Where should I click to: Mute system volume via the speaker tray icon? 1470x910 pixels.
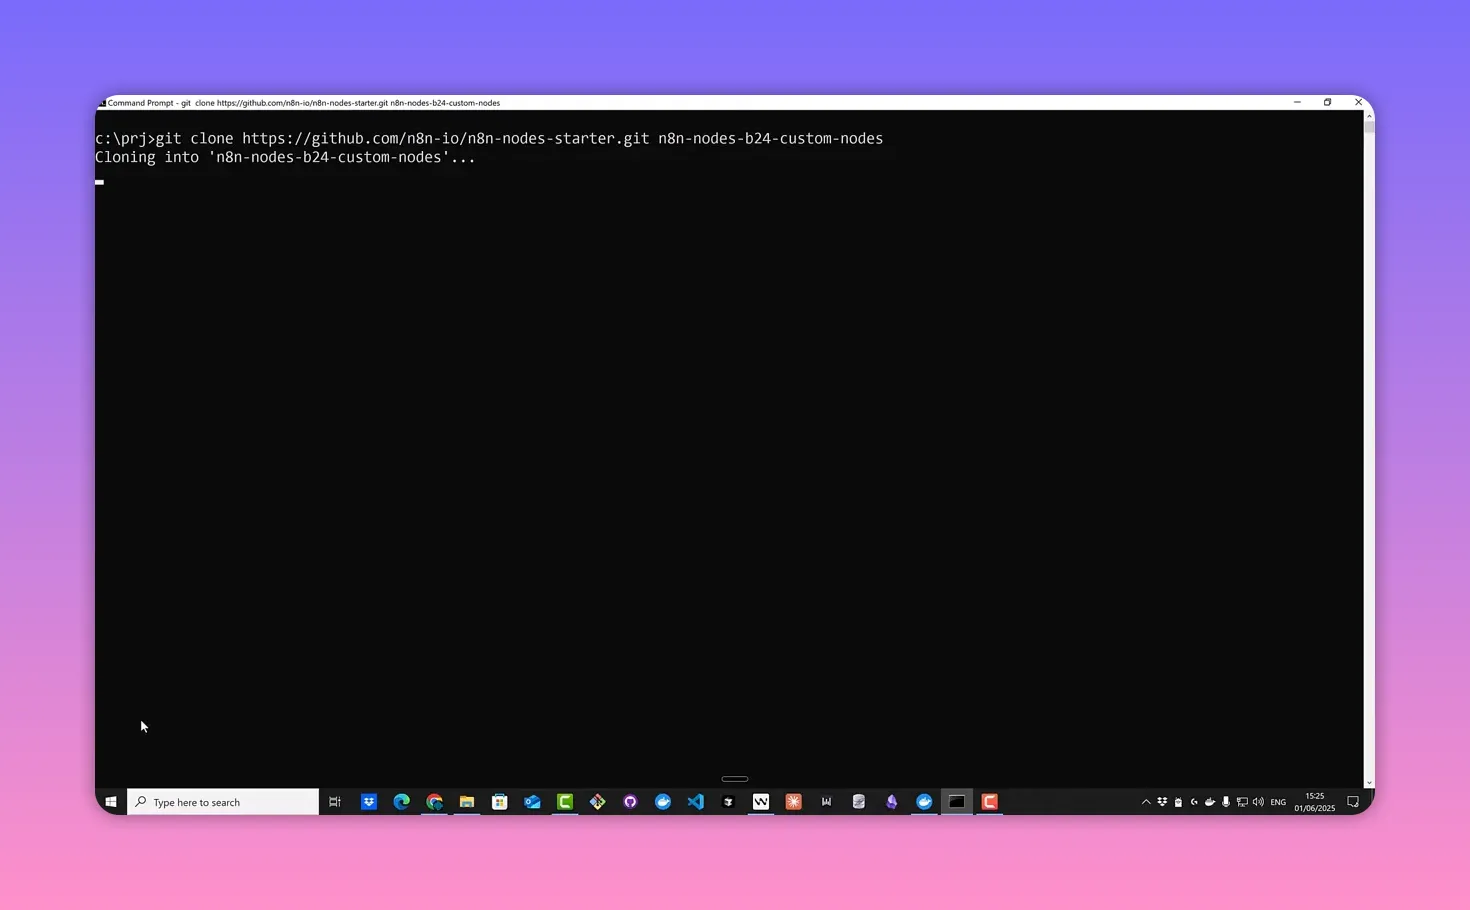1258,801
